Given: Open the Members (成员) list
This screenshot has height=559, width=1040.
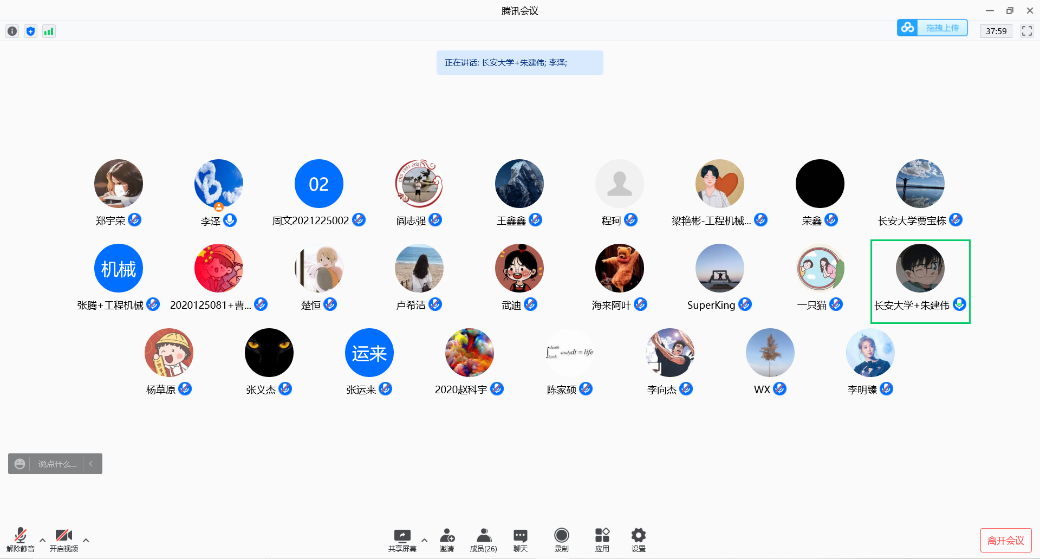Looking at the screenshot, I should pyautogui.click(x=484, y=540).
